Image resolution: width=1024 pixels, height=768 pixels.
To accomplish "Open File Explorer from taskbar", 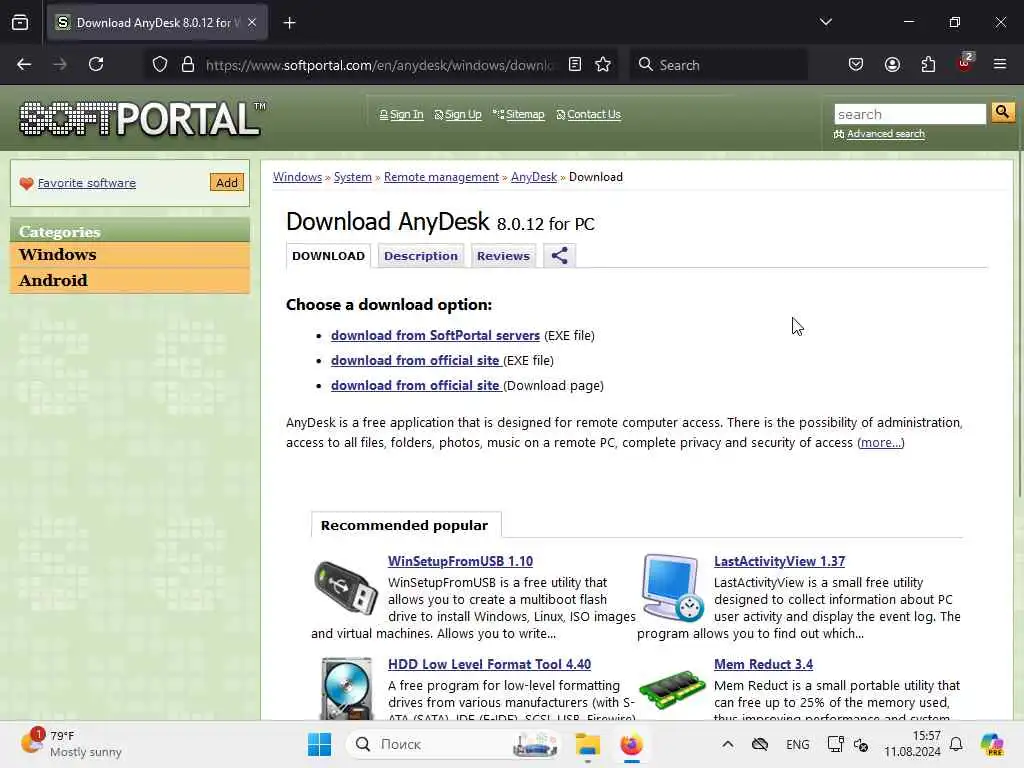I will 587,744.
